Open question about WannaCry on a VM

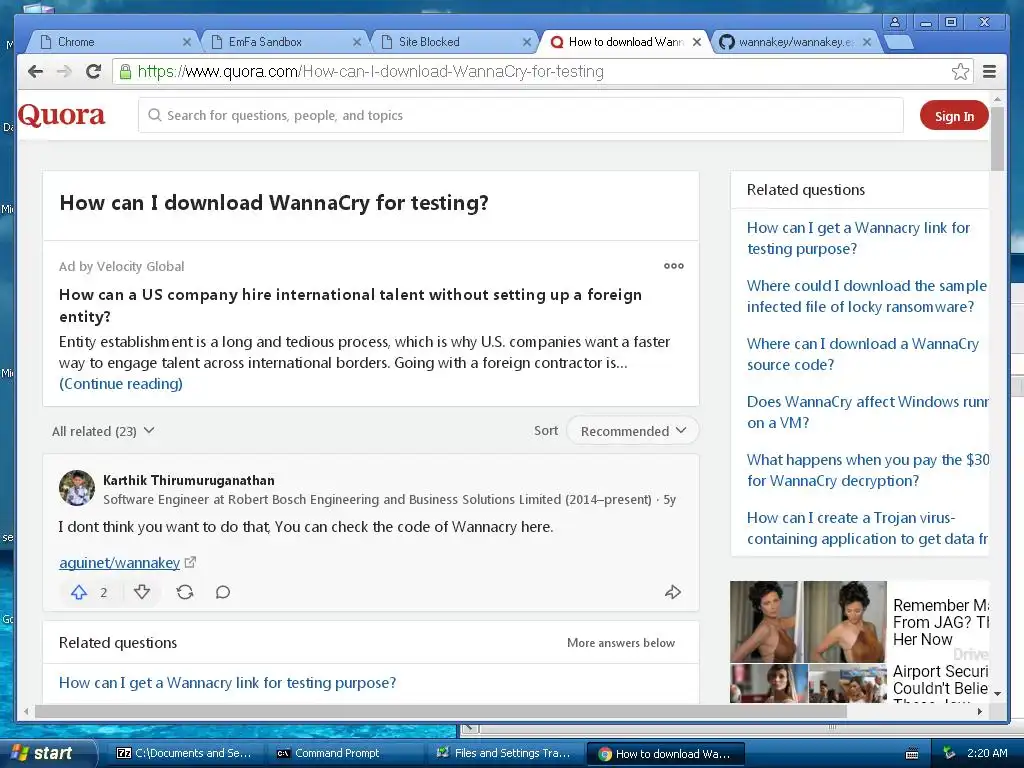coord(867,412)
